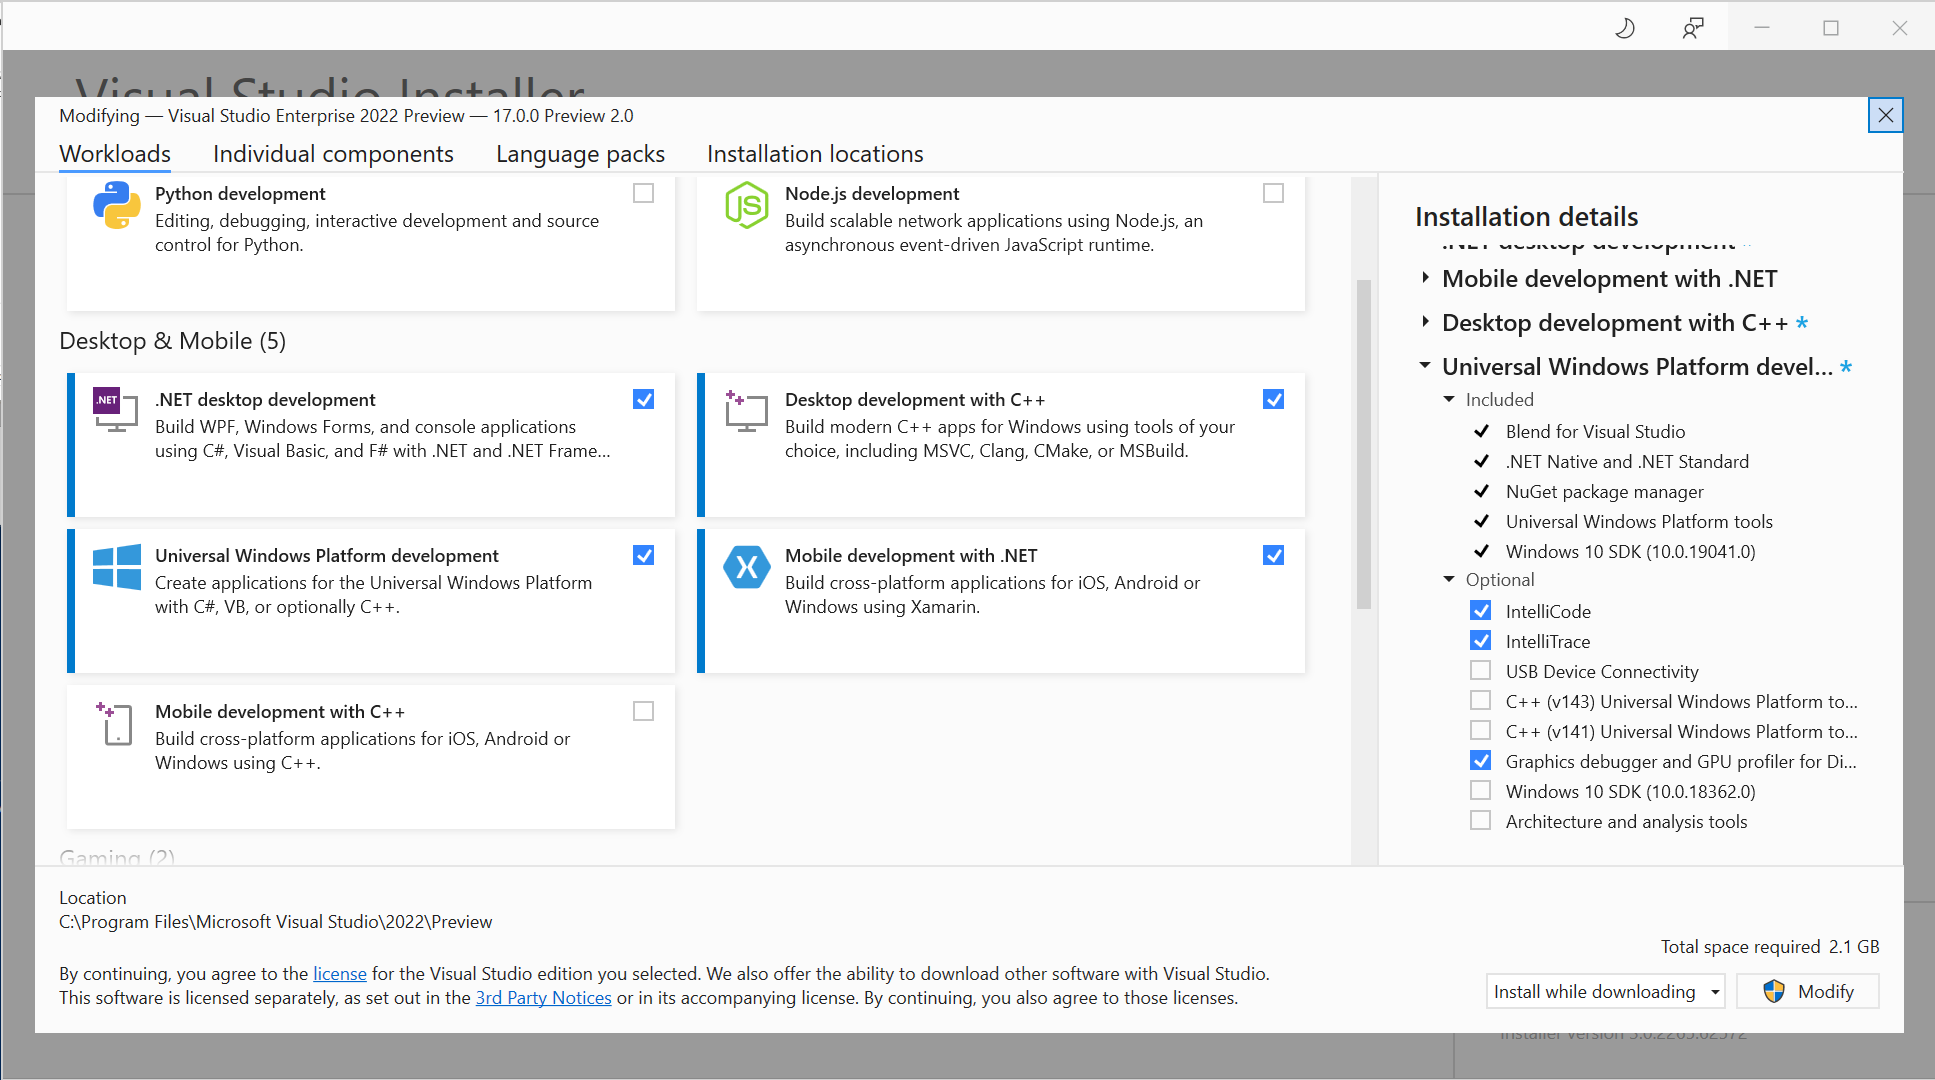
Task: Expand Mobile development with .NET details
Action: pos(1426,278)
